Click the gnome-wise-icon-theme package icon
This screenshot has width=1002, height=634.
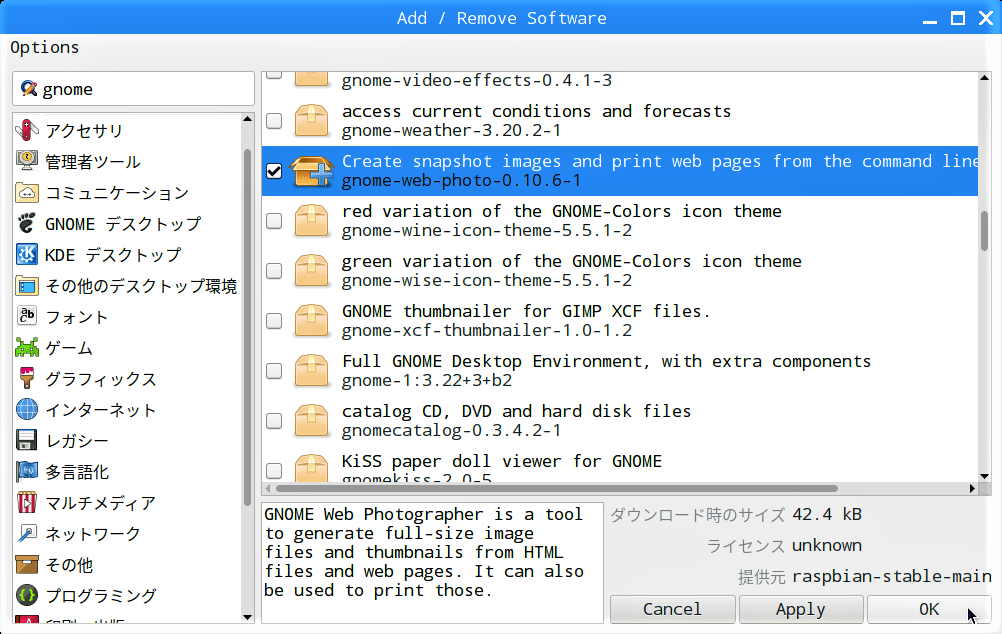pyautogui.click(x=311, y=270)
